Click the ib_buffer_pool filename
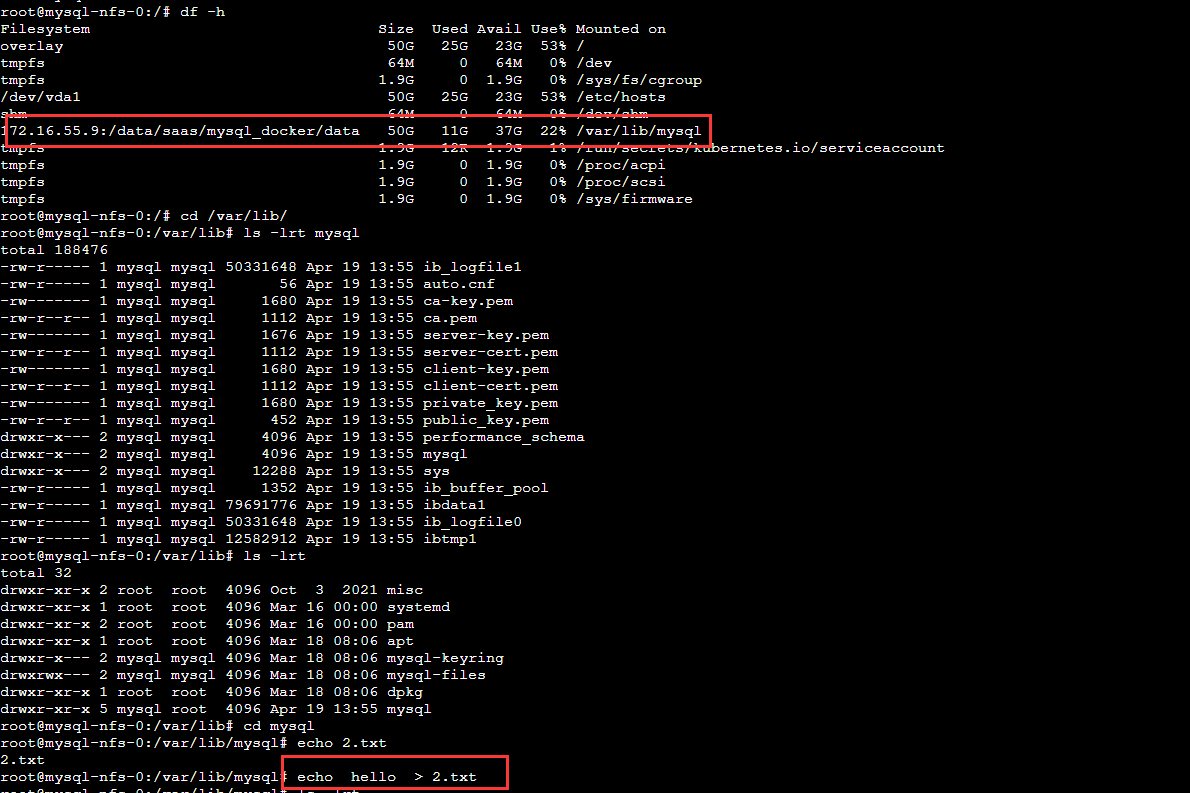Screen dimensions: 1190x793 tap(485, 488)
